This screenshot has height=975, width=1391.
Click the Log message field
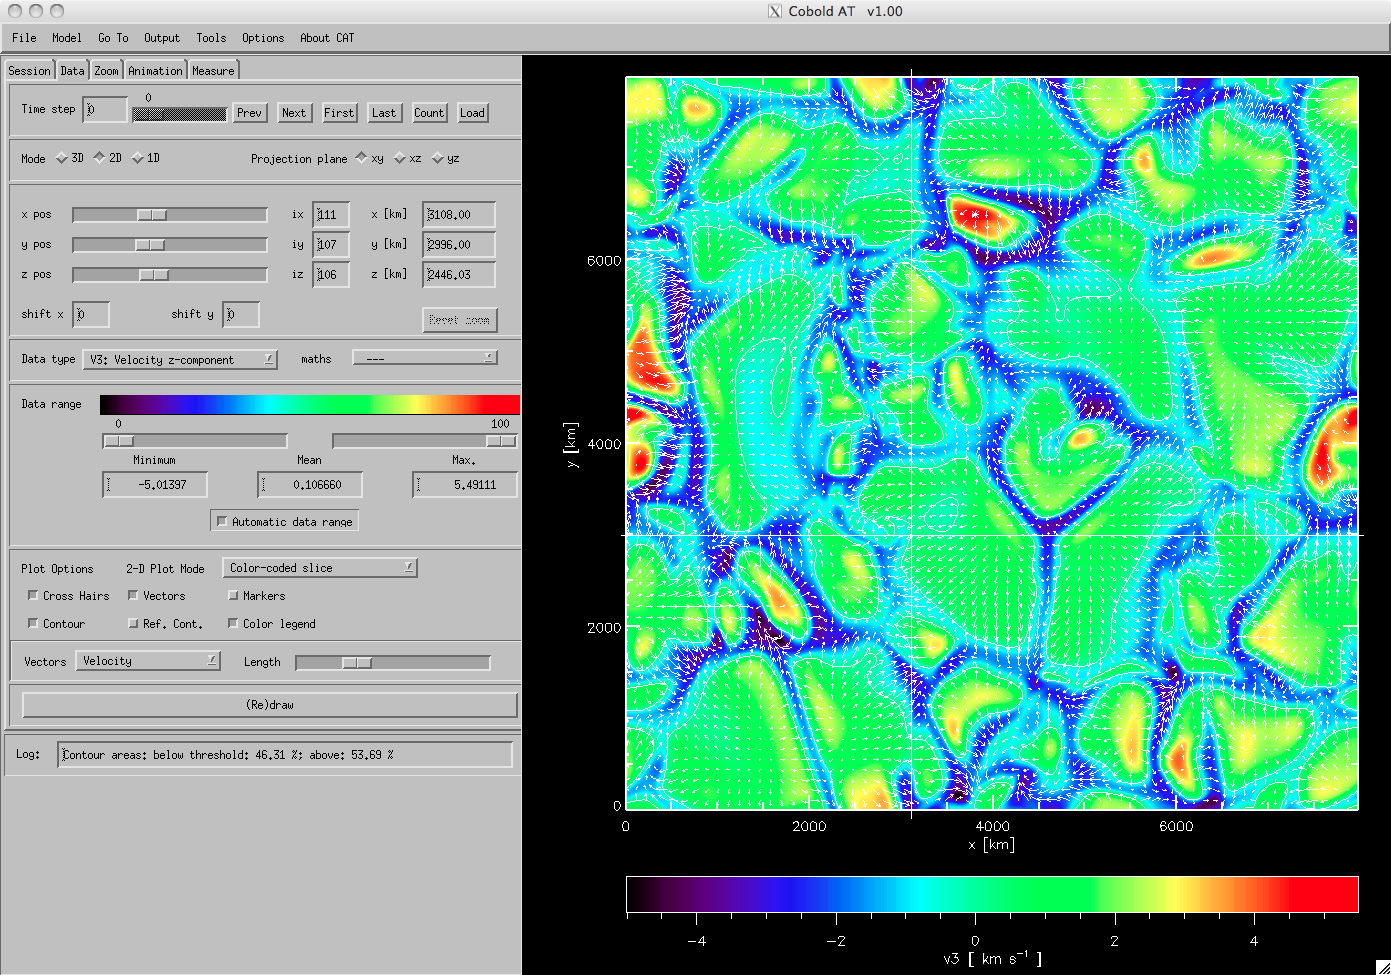(x=286, y=755)
